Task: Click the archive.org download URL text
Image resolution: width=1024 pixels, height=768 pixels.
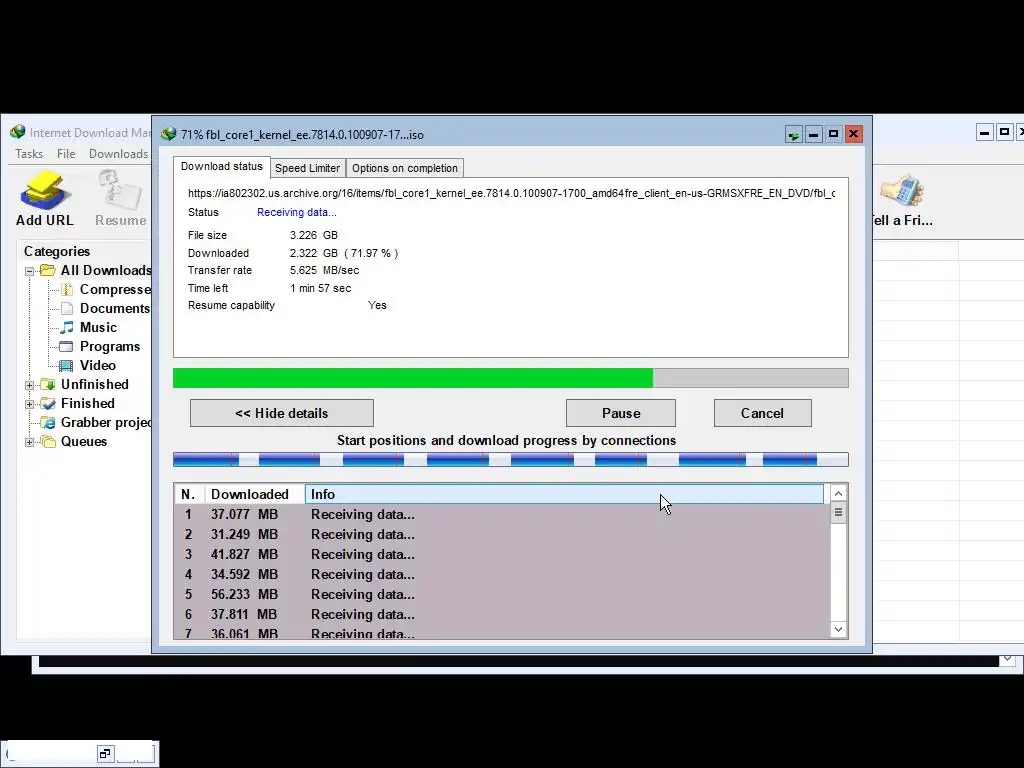Action: click(511, 193)
